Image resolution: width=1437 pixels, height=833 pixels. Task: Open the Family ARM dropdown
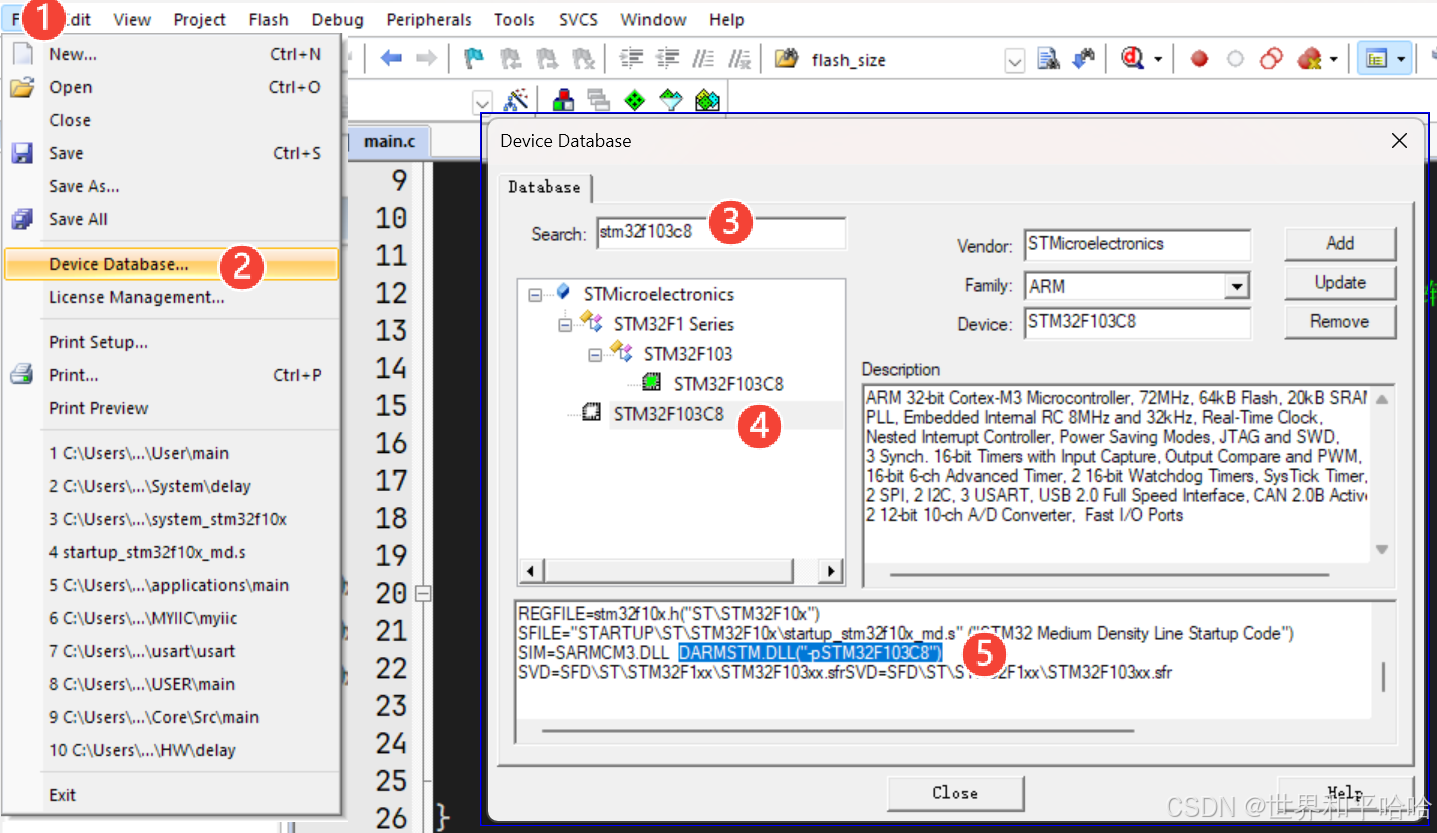pos(1238,287)
